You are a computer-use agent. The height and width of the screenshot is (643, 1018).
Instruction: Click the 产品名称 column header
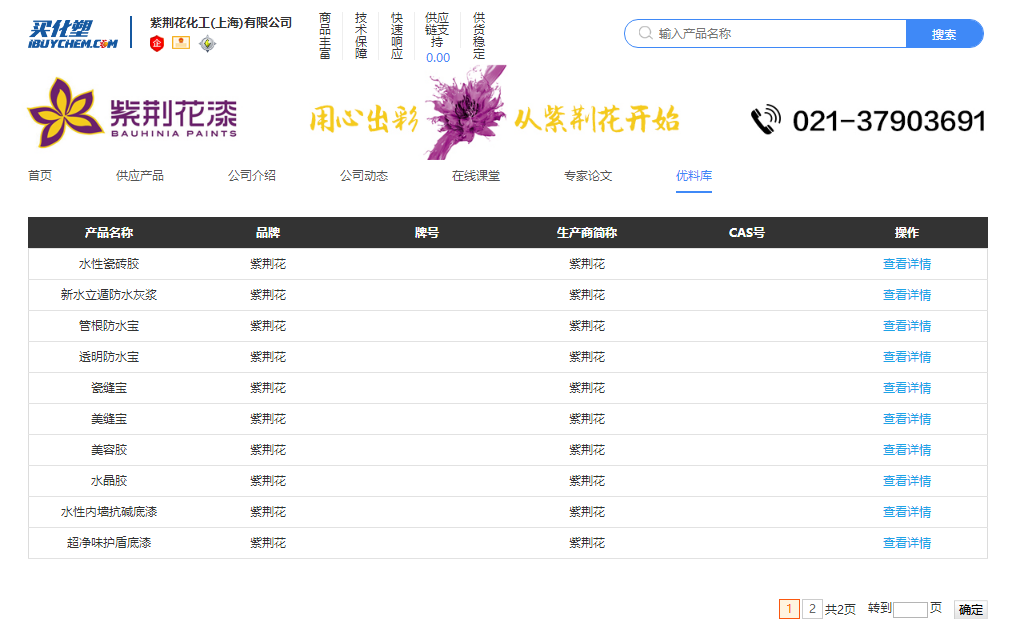click(x=108, y=233)
